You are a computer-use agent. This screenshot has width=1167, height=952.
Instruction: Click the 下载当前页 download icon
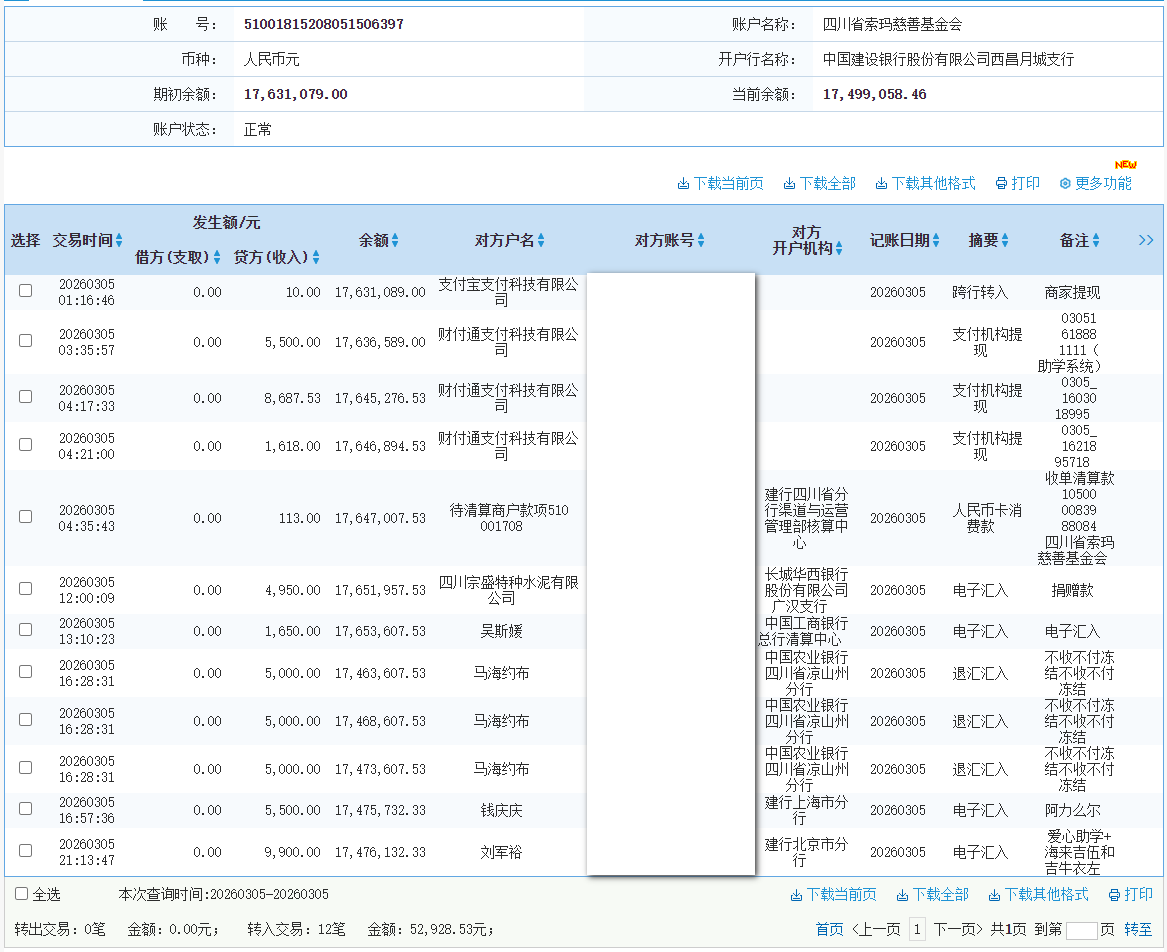click(686, 183)
